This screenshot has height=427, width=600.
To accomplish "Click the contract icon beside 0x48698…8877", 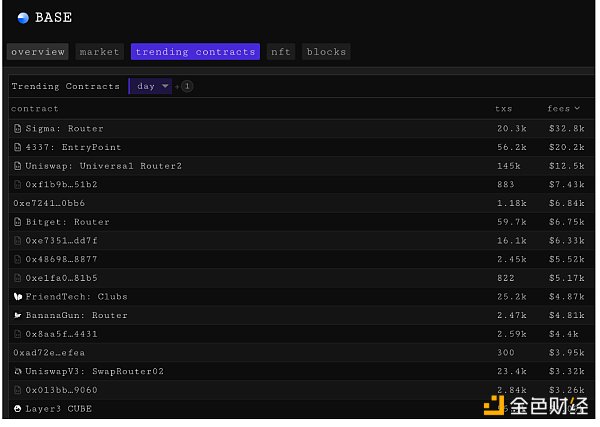I will click(x=18, y=259).
